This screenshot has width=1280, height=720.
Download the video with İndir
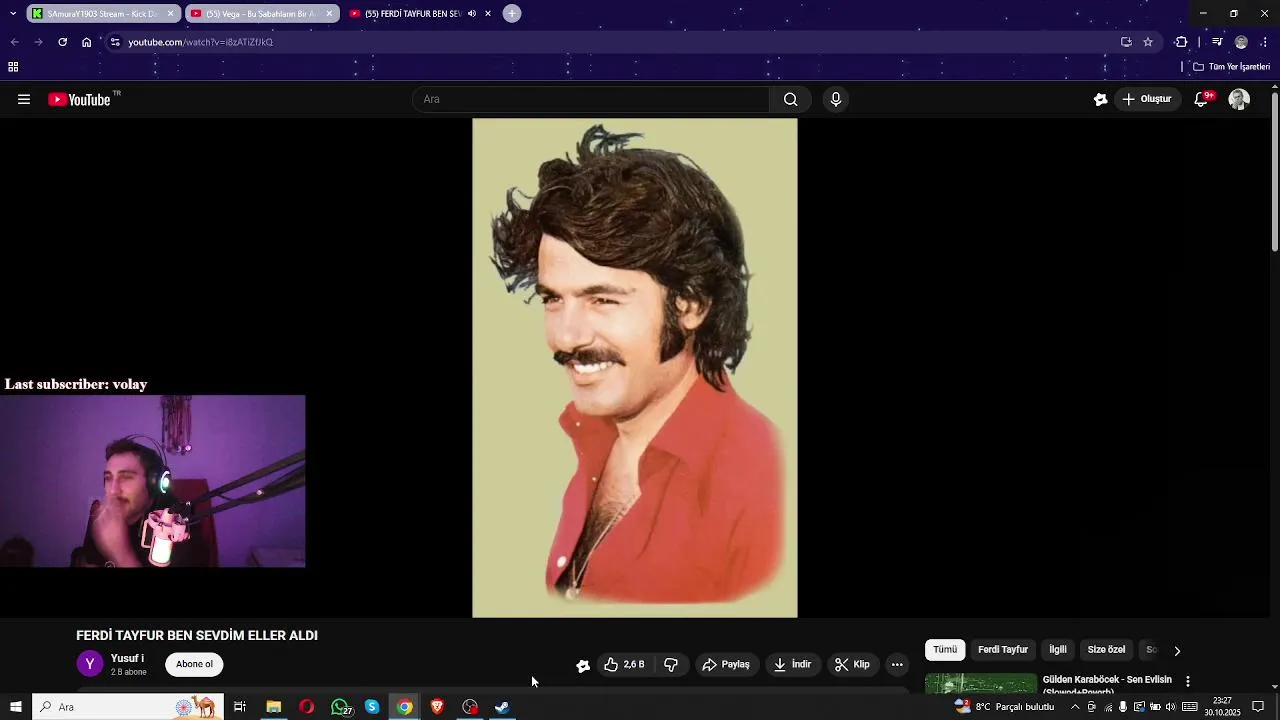click(793, 665)
